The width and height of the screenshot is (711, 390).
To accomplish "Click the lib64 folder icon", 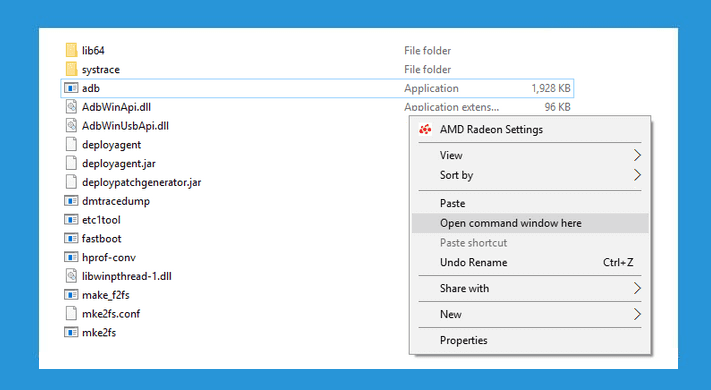I will tap(71, 50).
